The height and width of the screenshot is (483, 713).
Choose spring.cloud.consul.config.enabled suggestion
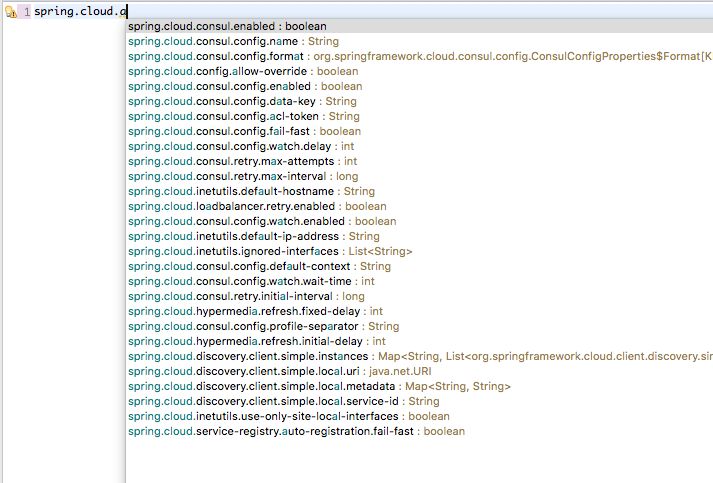[x=419, y=86]
